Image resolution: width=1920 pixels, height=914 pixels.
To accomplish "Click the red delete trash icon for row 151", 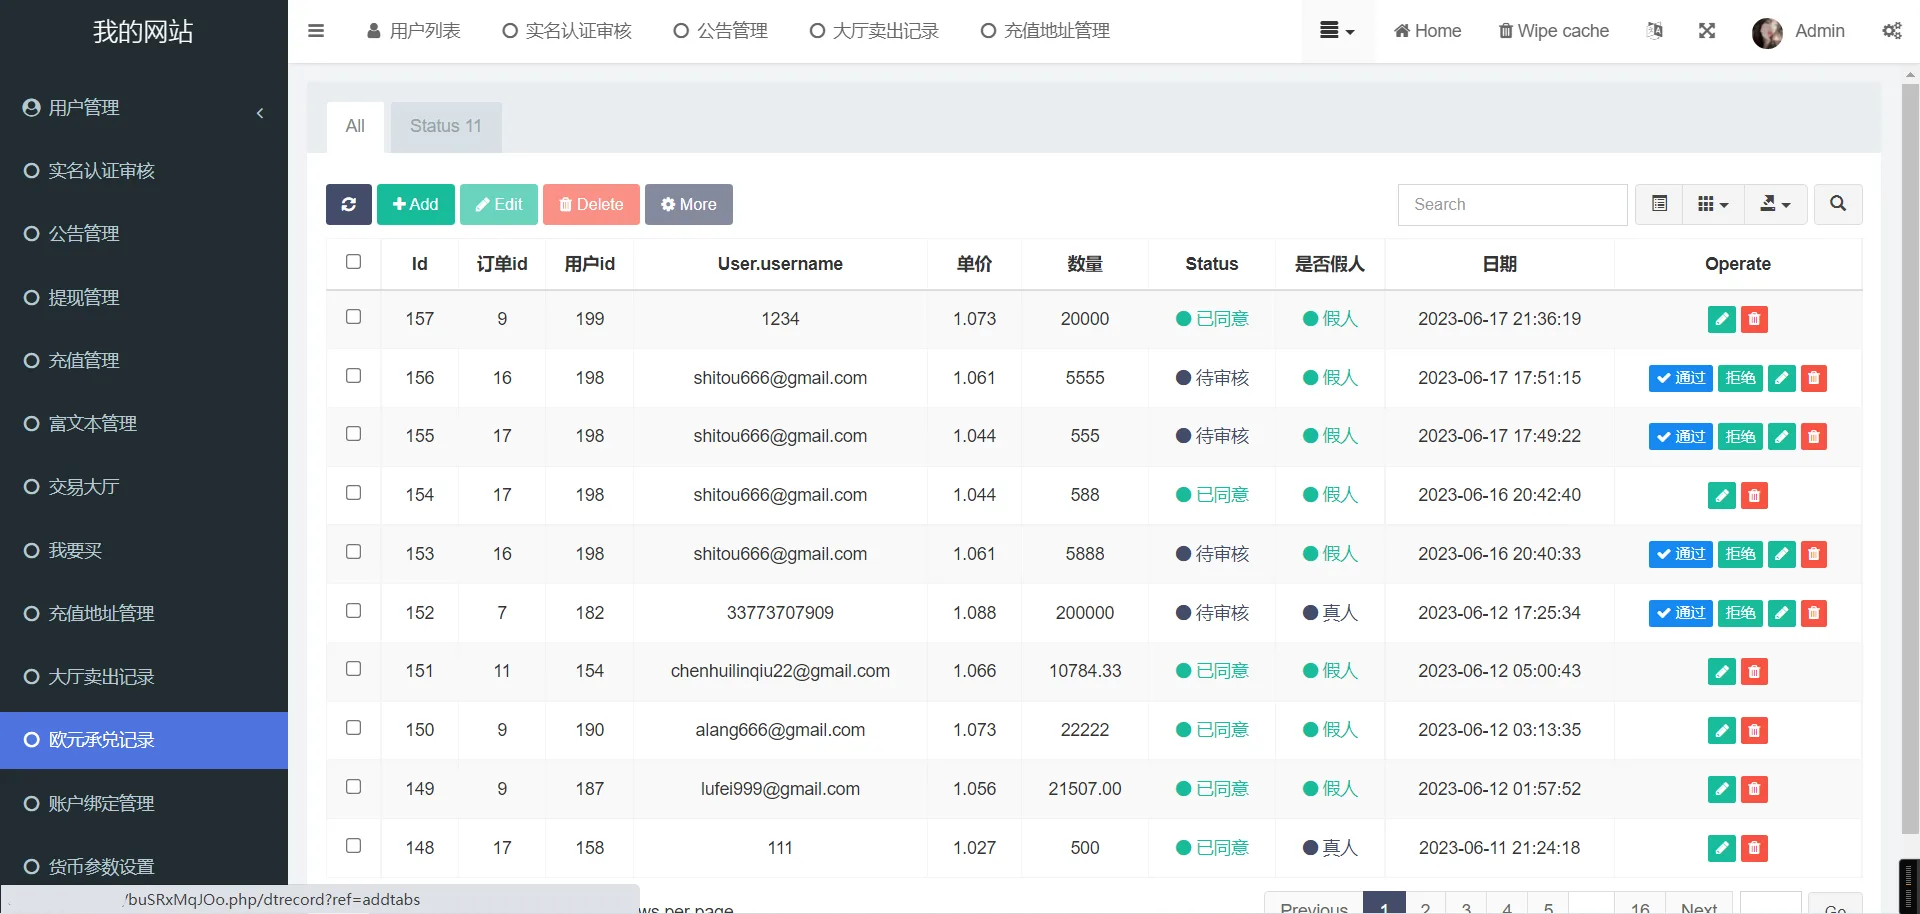I will (x=1754, y=671).
